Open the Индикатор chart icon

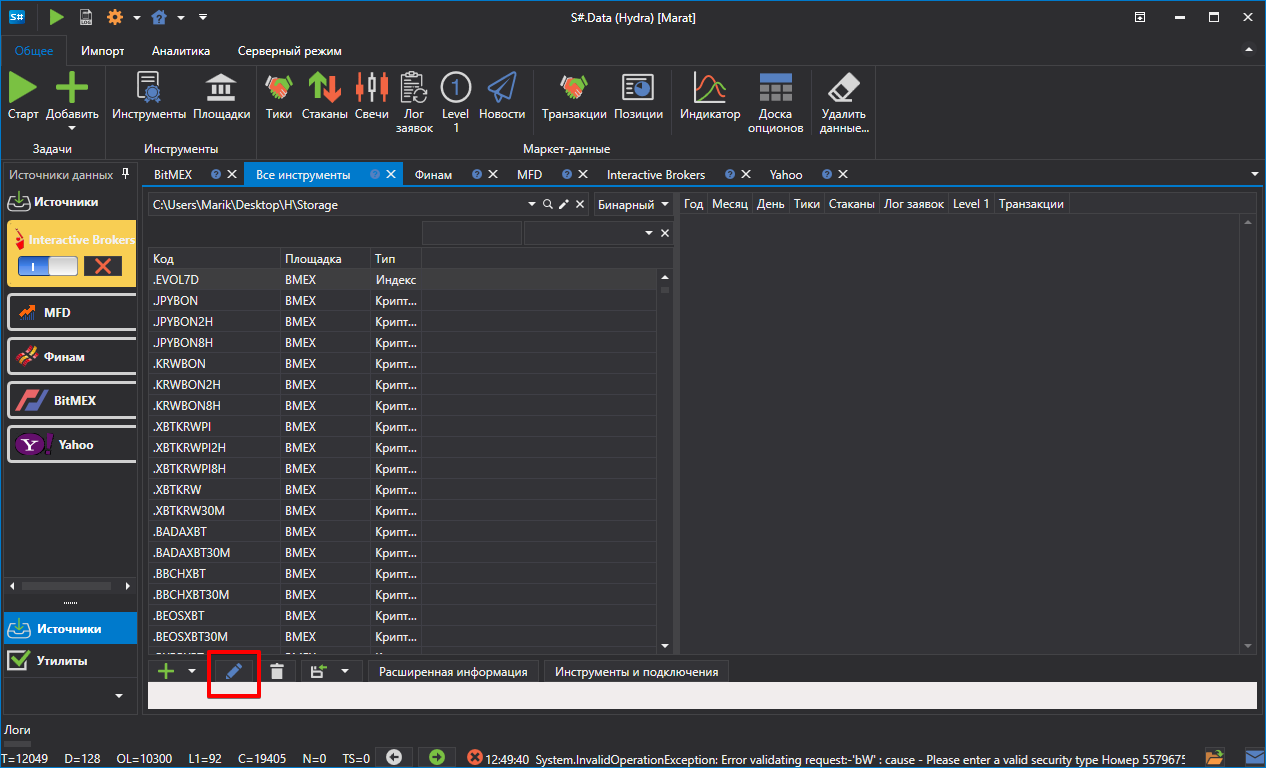pyautogui.click(x=710, y=87)
